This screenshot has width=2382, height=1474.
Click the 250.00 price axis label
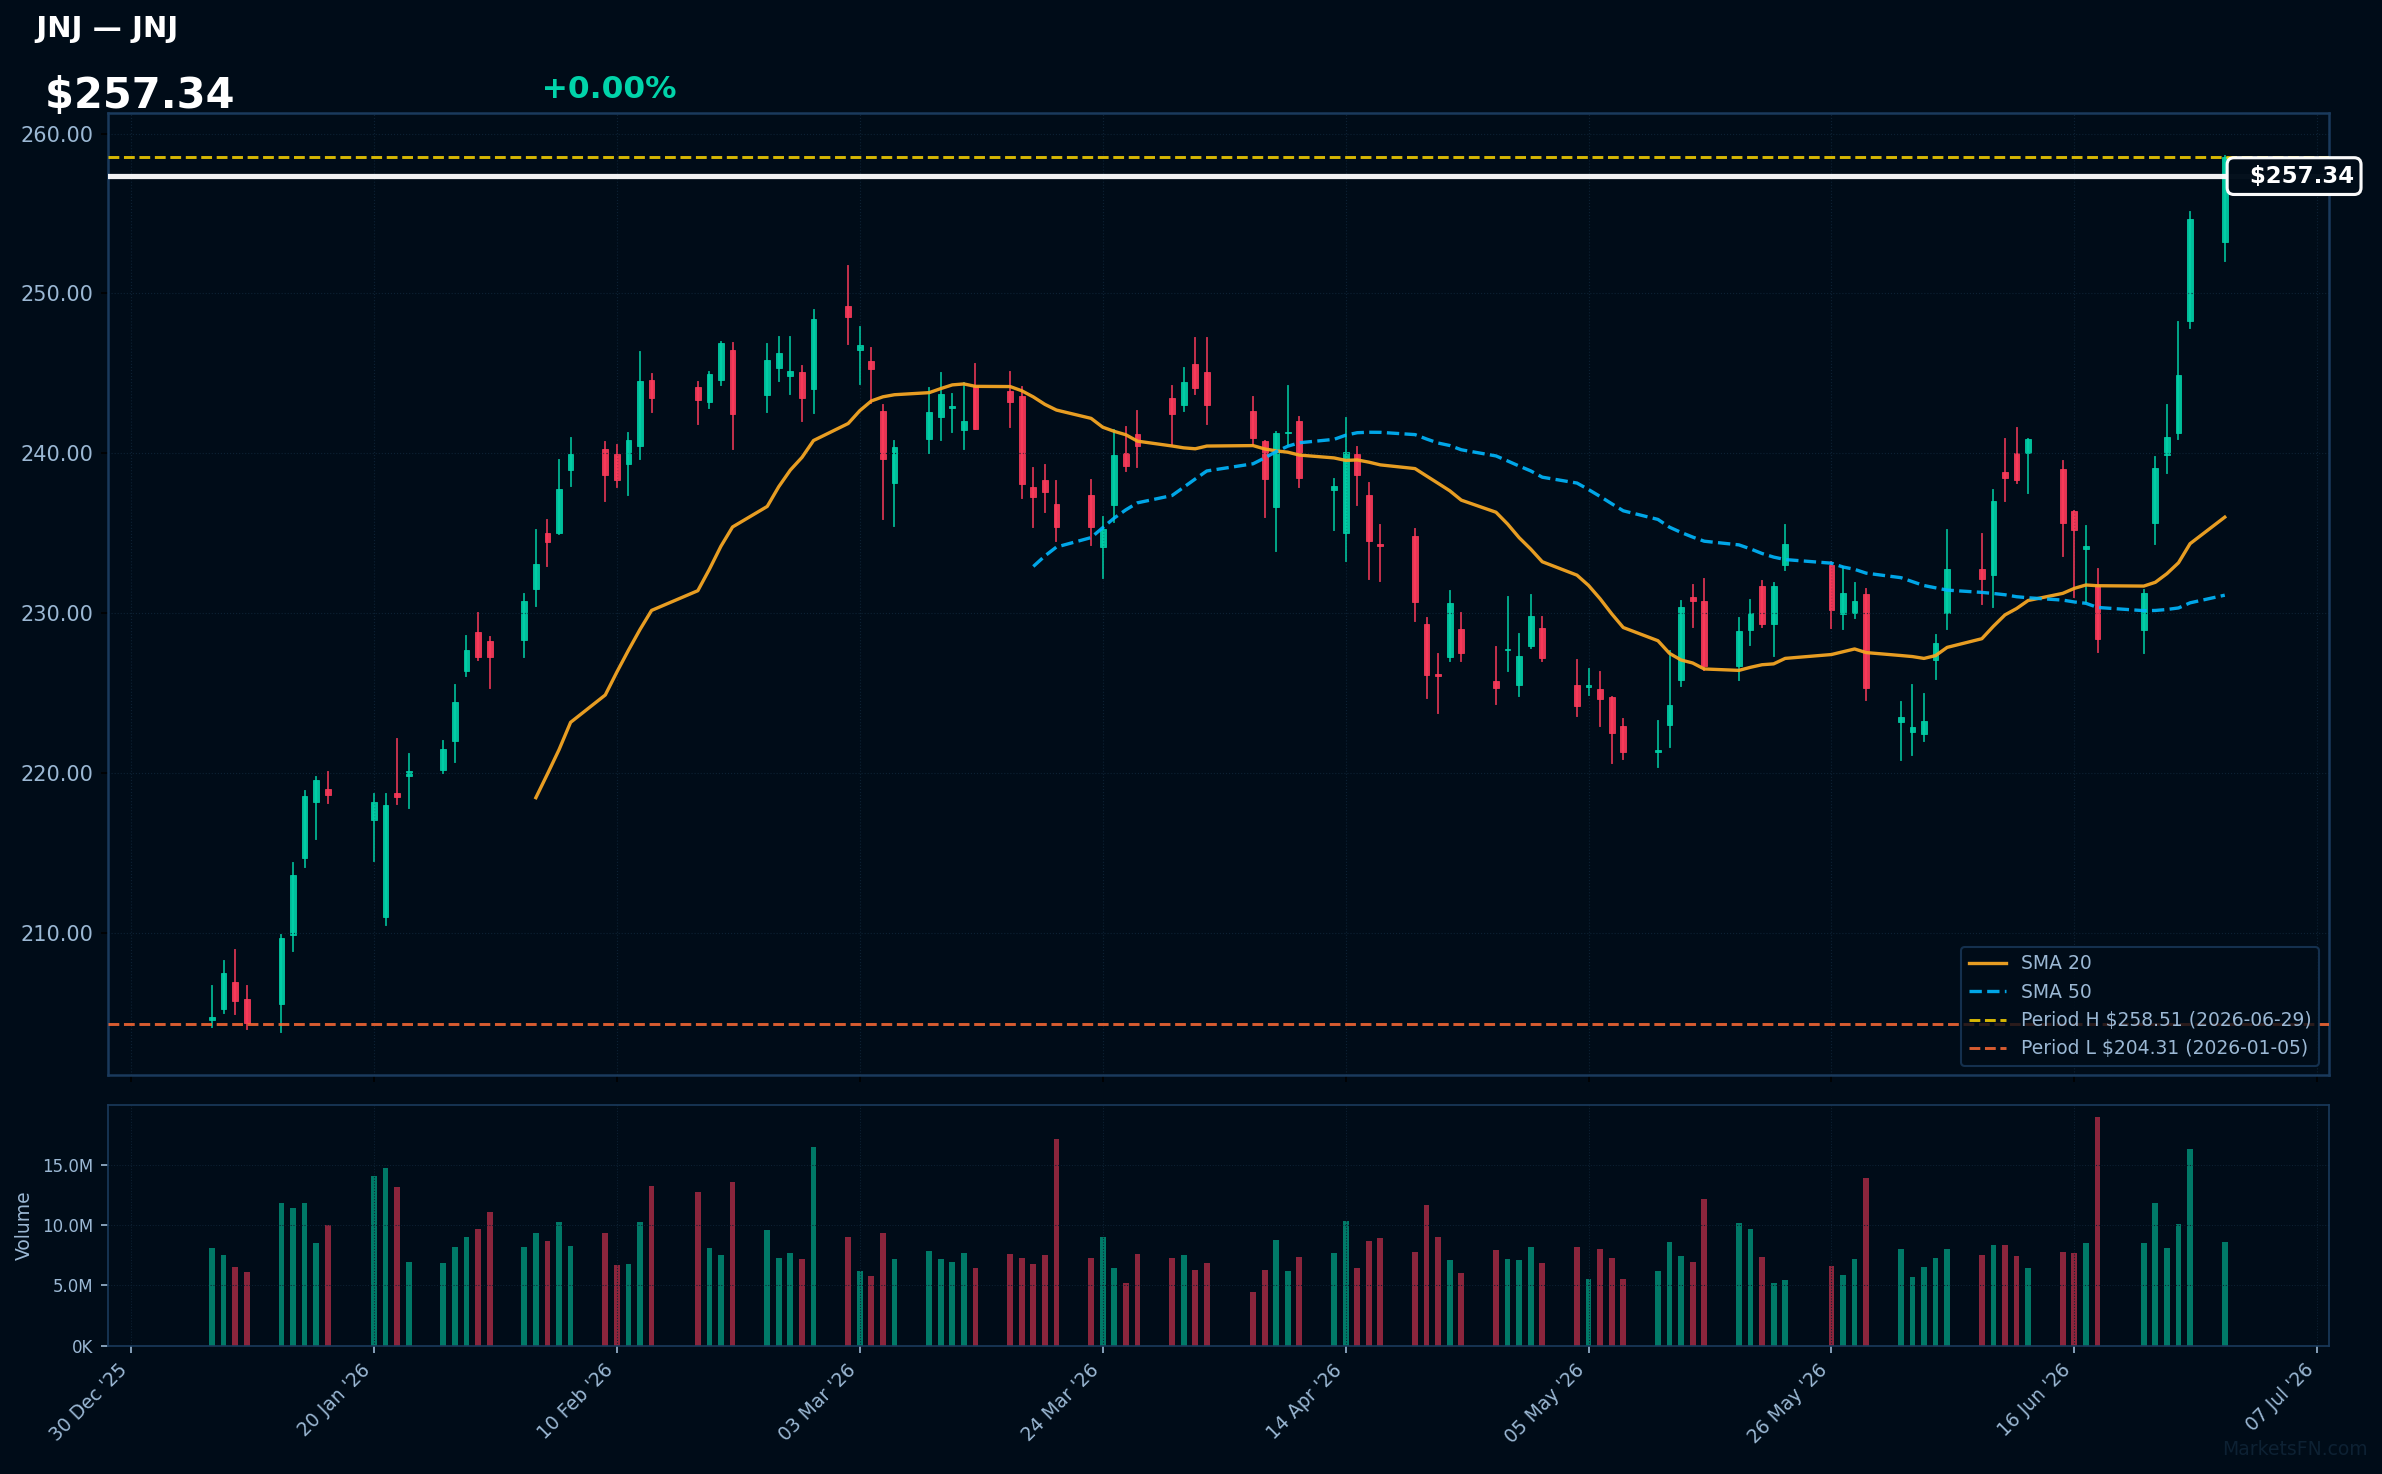pos(57,293)
